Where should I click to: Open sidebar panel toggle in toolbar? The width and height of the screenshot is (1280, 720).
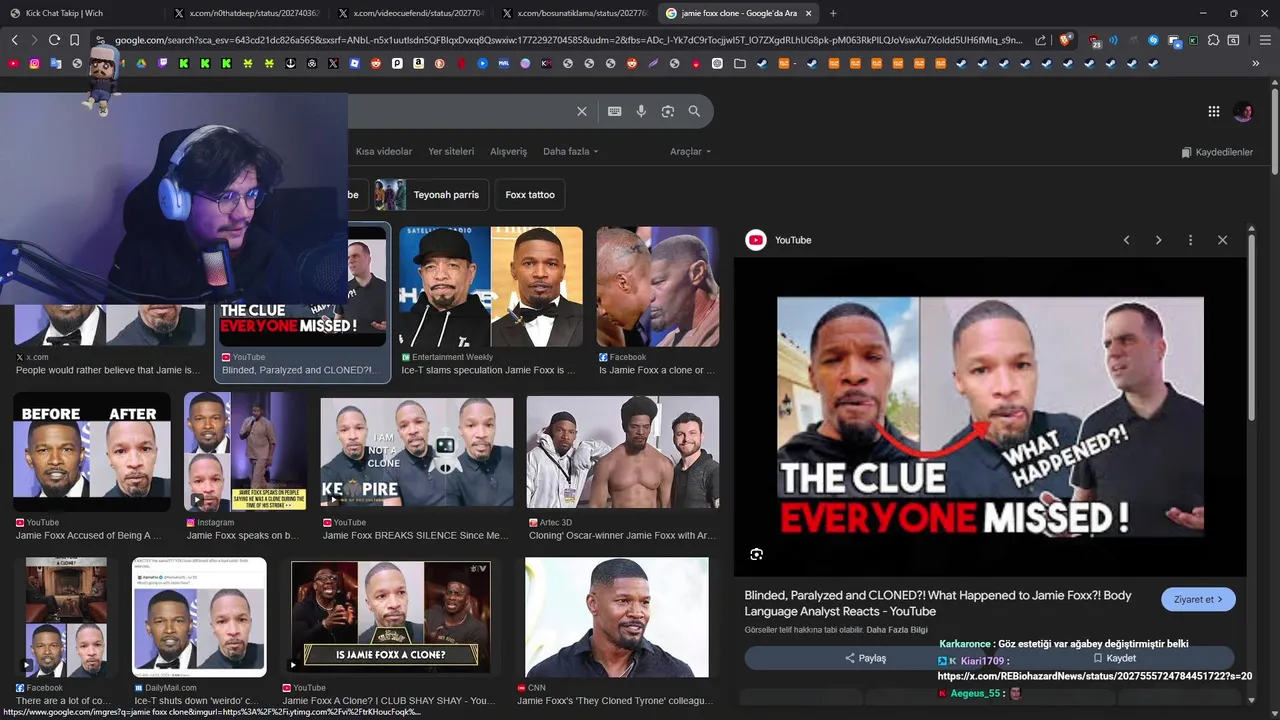[1234, 40]
